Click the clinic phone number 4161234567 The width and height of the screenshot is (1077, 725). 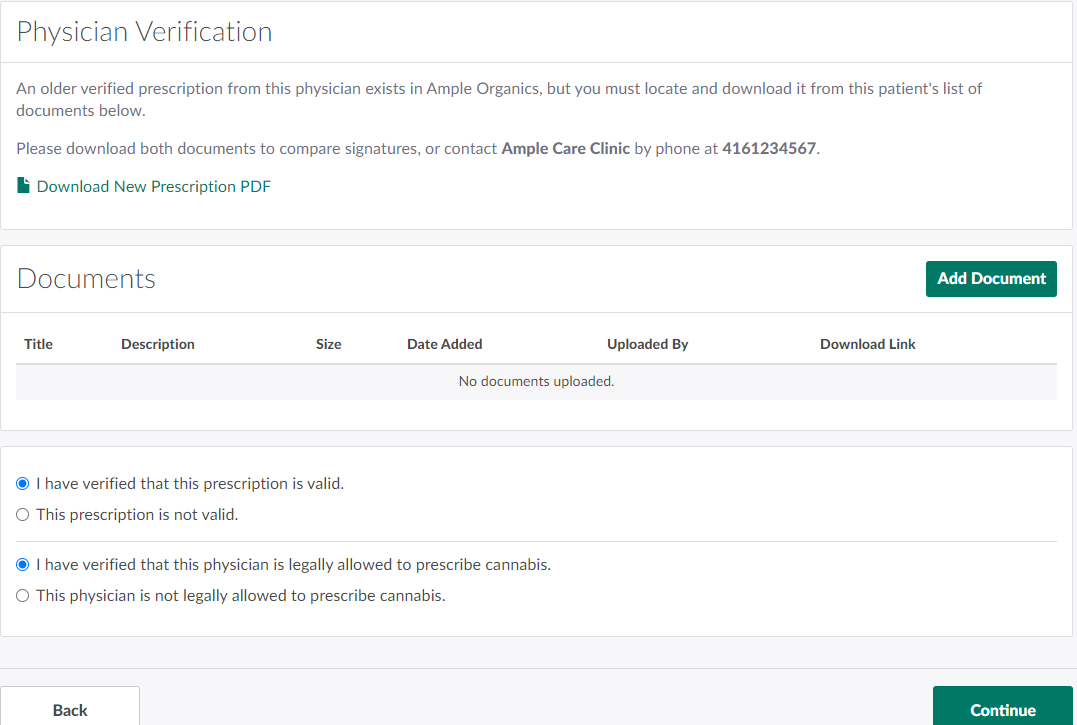click(768, 149)
